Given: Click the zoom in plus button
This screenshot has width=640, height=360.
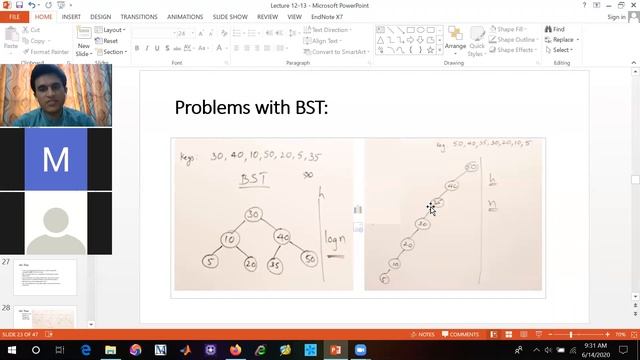Looking at the screenshot, I should pos(607,334).
